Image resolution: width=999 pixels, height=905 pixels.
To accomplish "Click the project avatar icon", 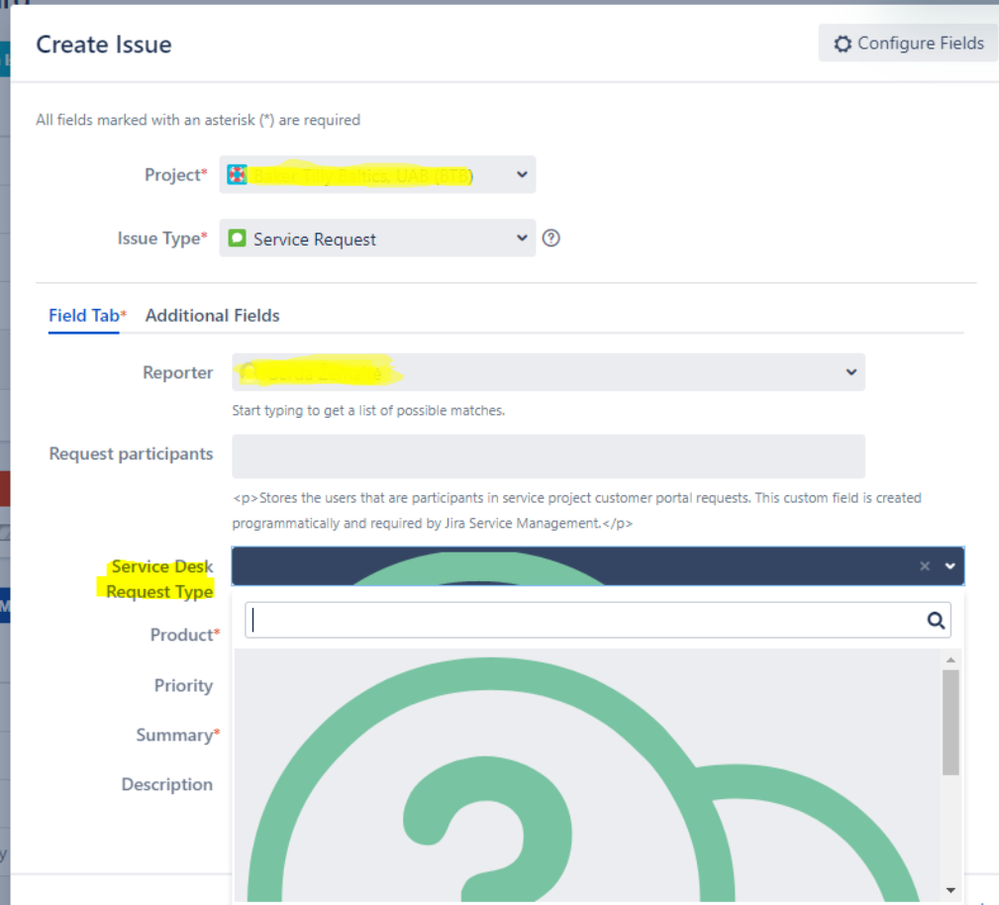I will pos(237,175).
